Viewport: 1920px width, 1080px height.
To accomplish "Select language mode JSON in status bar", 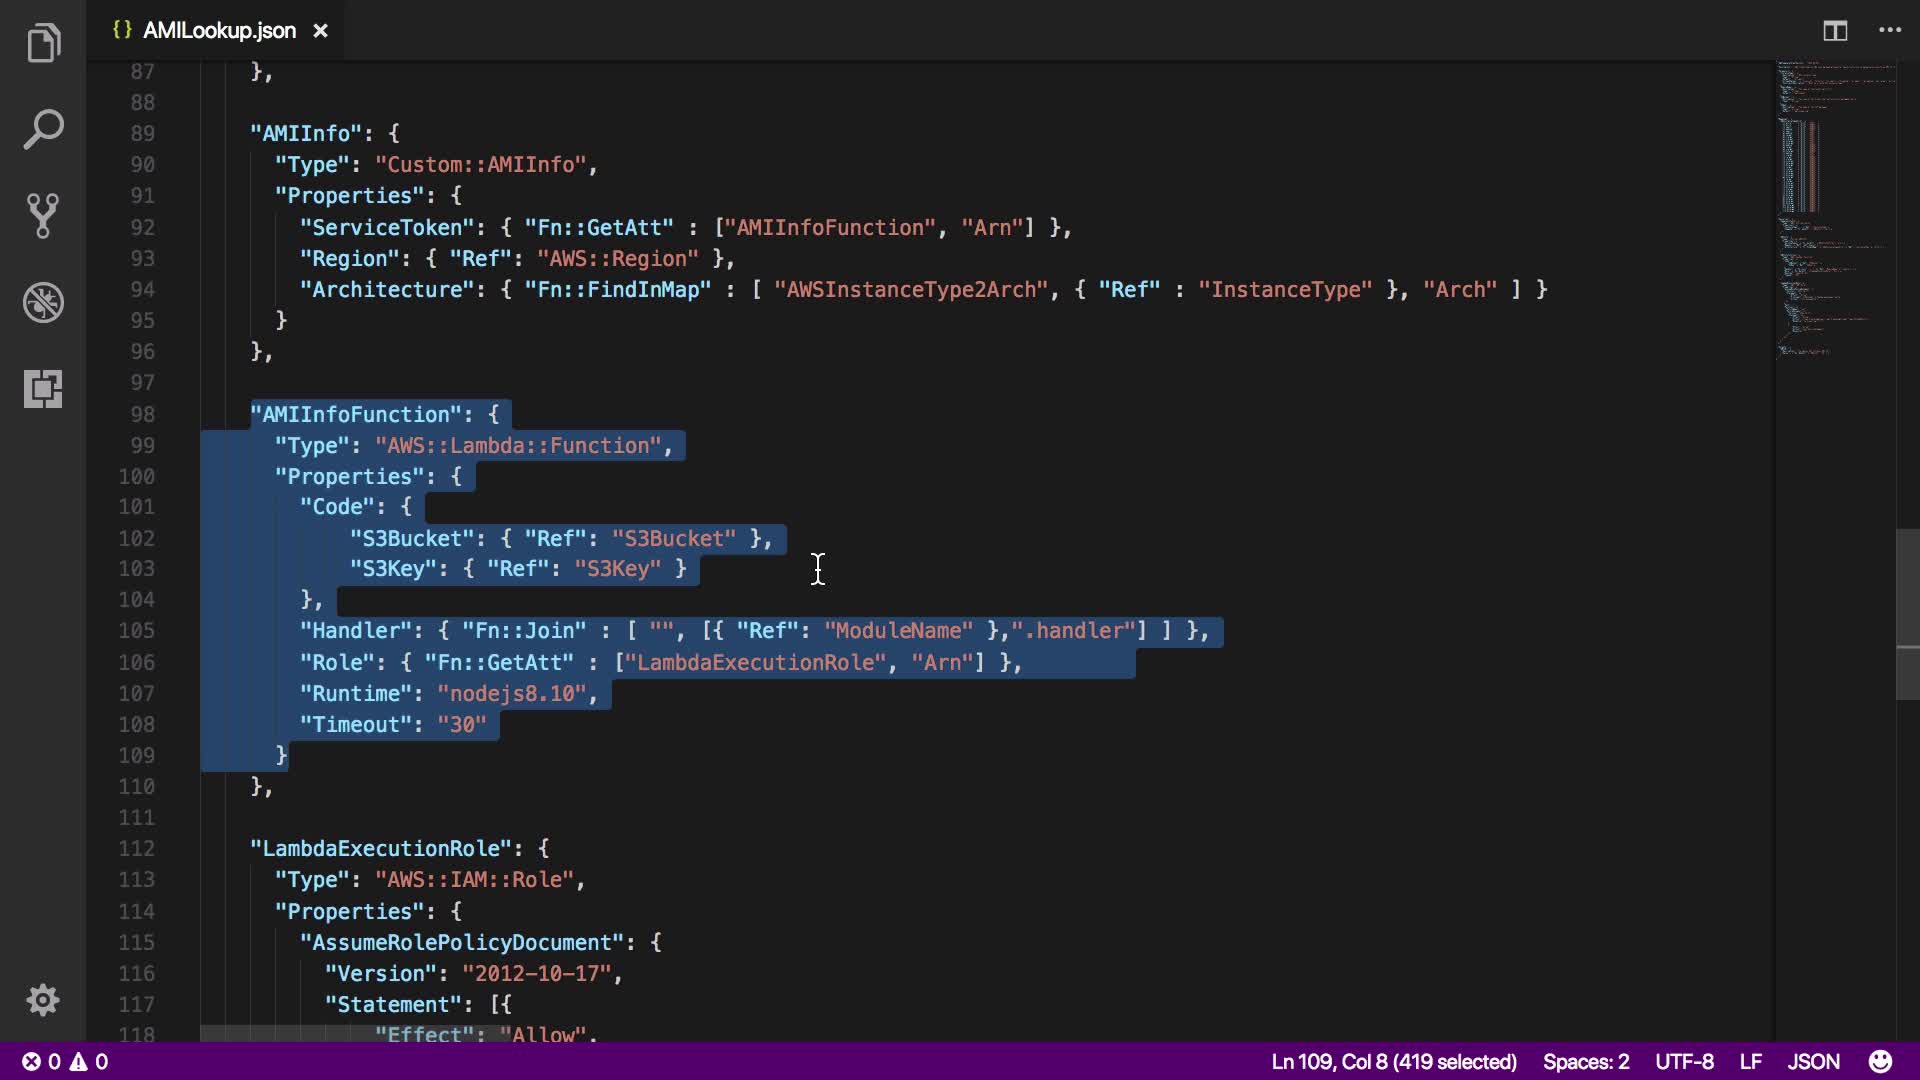I will click(x=1813, y=1061).
